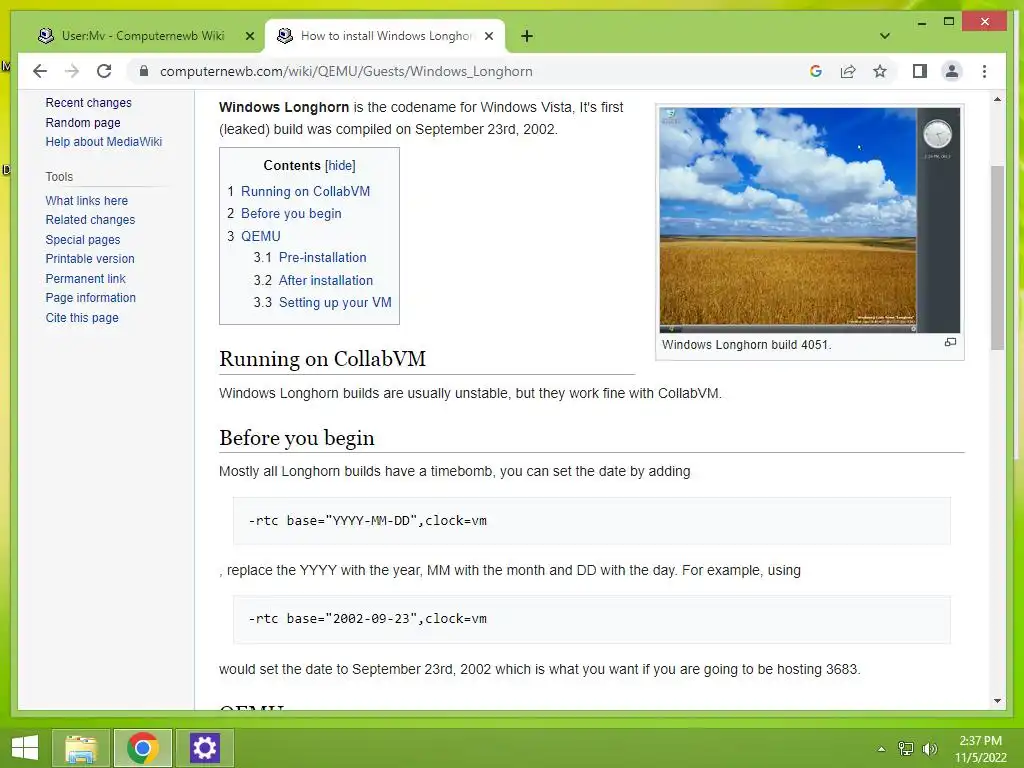Open Special pages link
Image resolution: width=1024 pixels, height=768 pixels.
click(82, 240)
